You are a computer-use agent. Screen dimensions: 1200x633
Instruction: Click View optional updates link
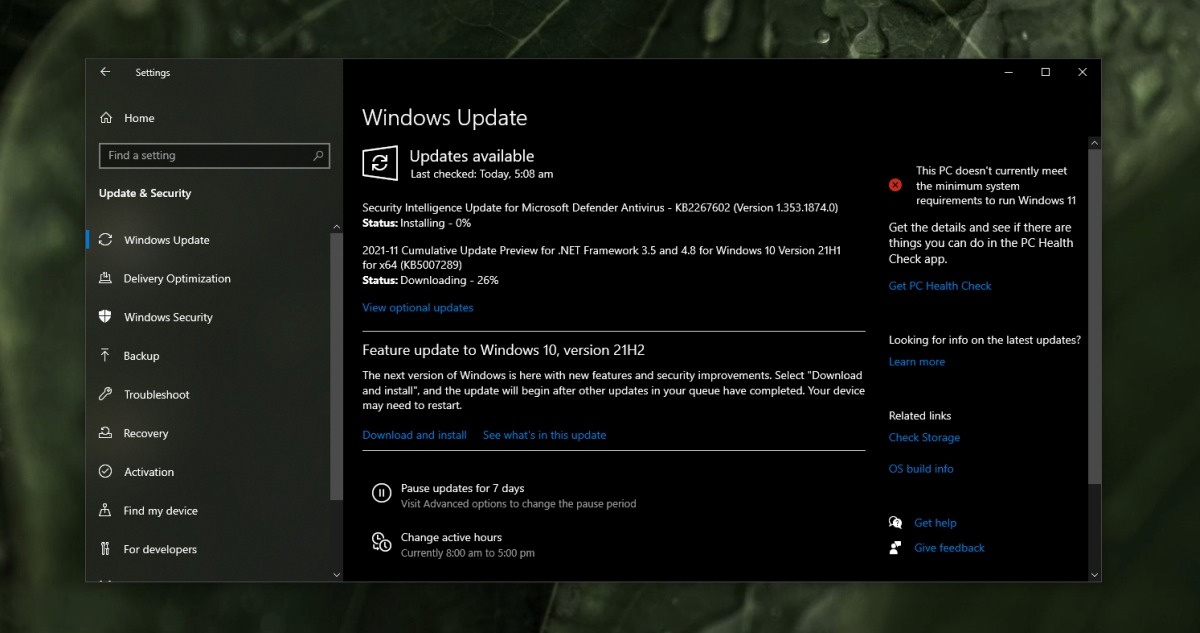click(418, 308)
